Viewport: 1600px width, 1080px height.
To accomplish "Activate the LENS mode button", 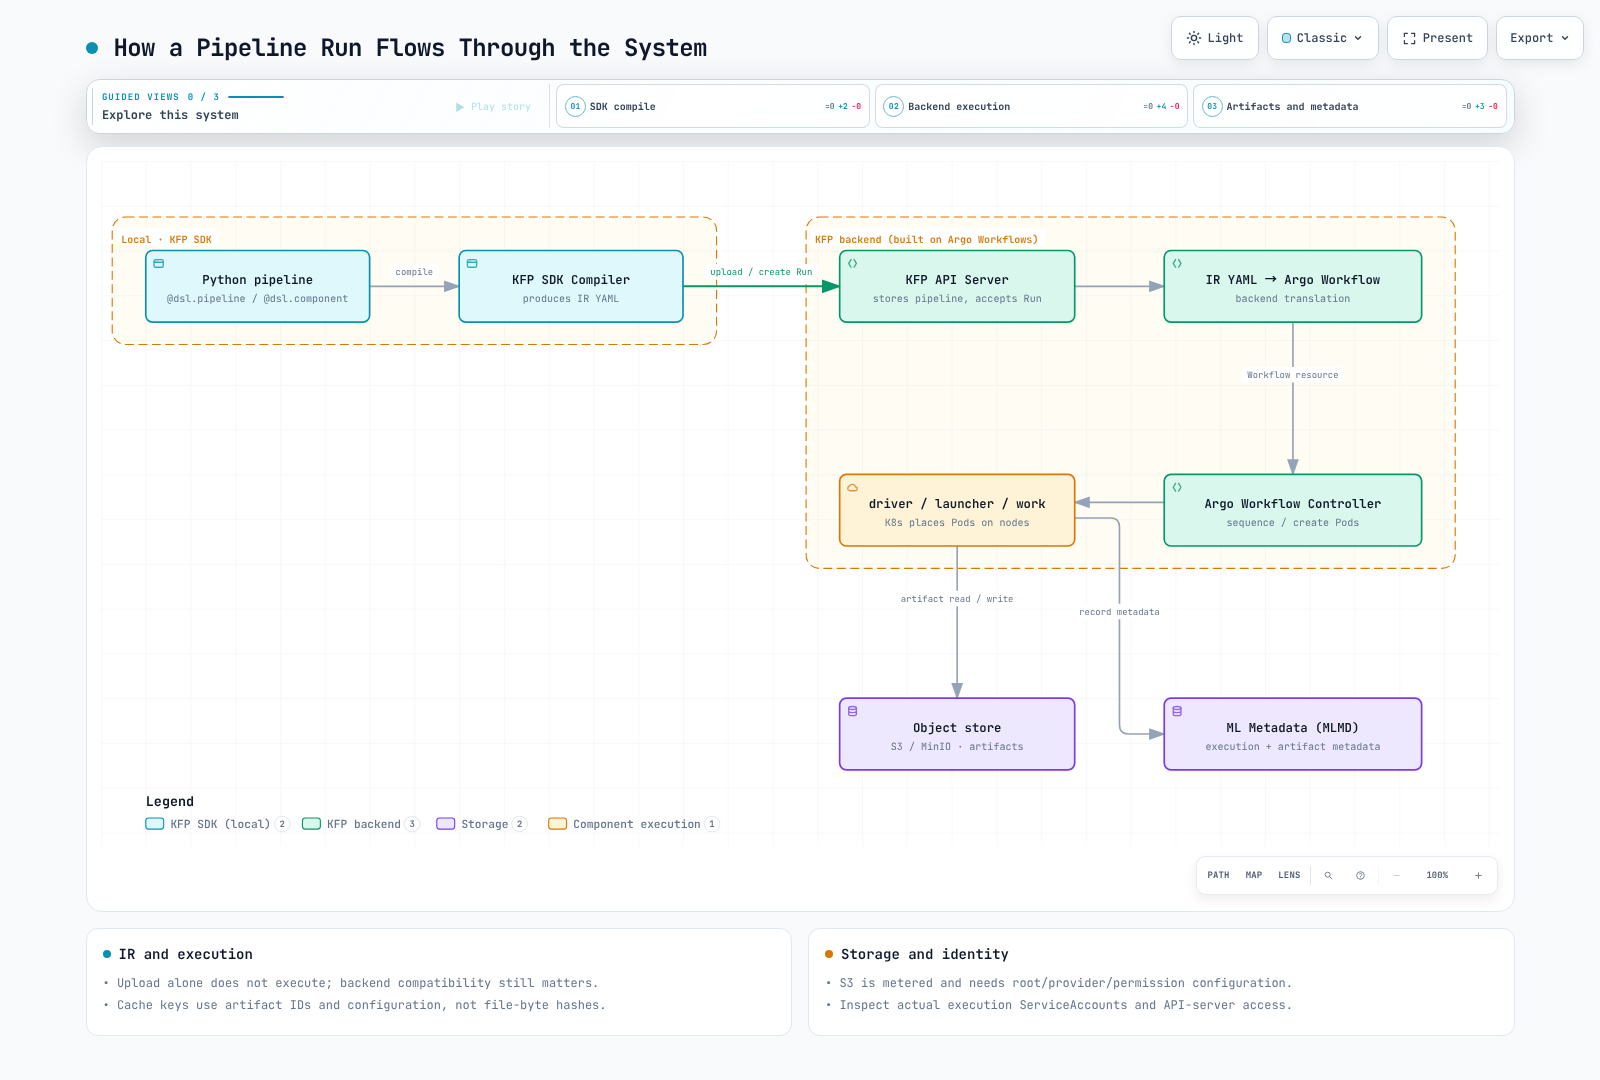I will [x=1289, y=875].
